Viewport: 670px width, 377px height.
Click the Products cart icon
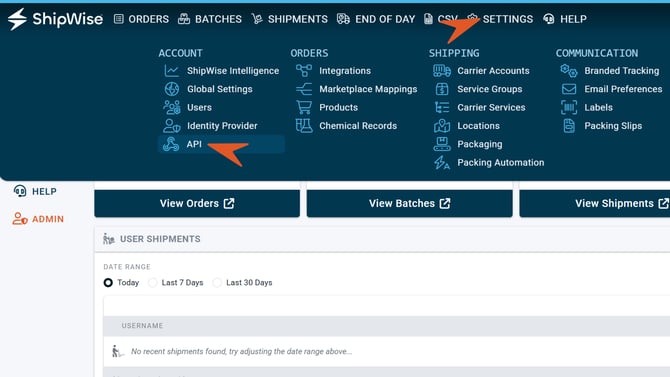tap(304, 107)
